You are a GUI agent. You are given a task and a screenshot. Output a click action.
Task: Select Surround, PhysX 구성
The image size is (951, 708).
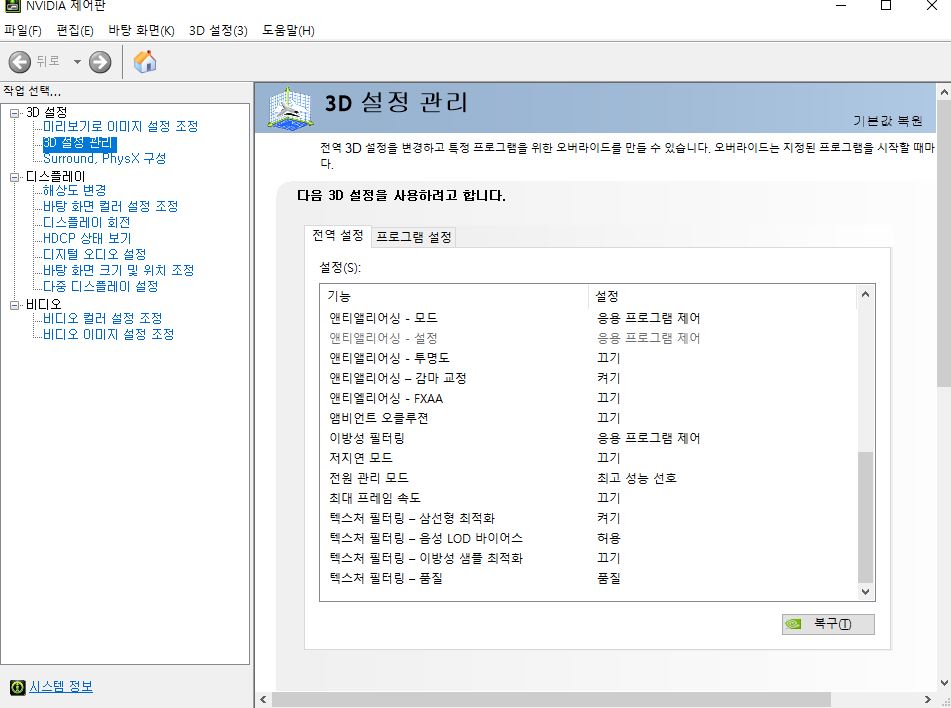click(x=104, y=158)
